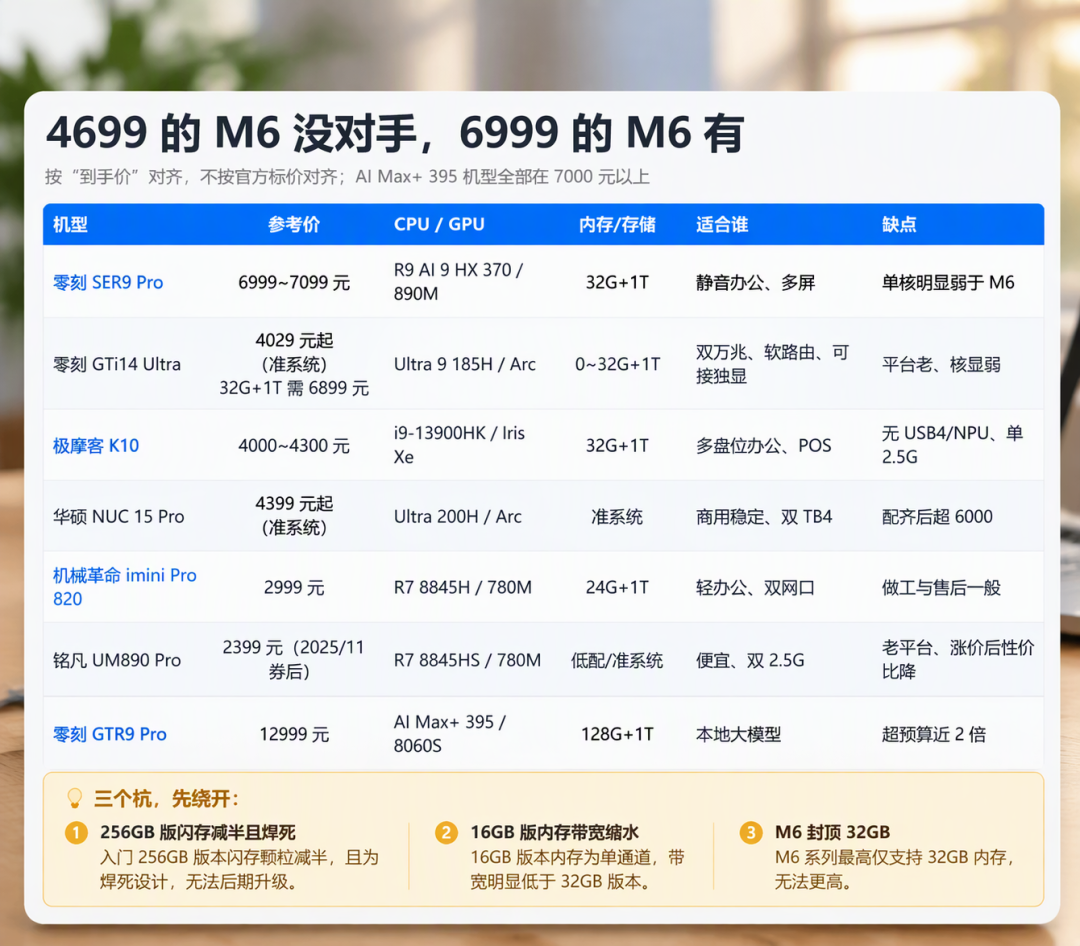Screen dimensions: 1080x946
Task: Select the 24G+1T memory cell
Action: (x=617, y=588)
